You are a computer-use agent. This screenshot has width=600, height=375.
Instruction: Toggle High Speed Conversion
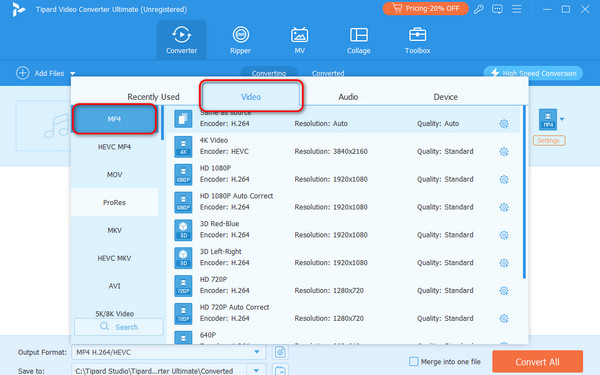pyautogui.click(x=533, y=73)
